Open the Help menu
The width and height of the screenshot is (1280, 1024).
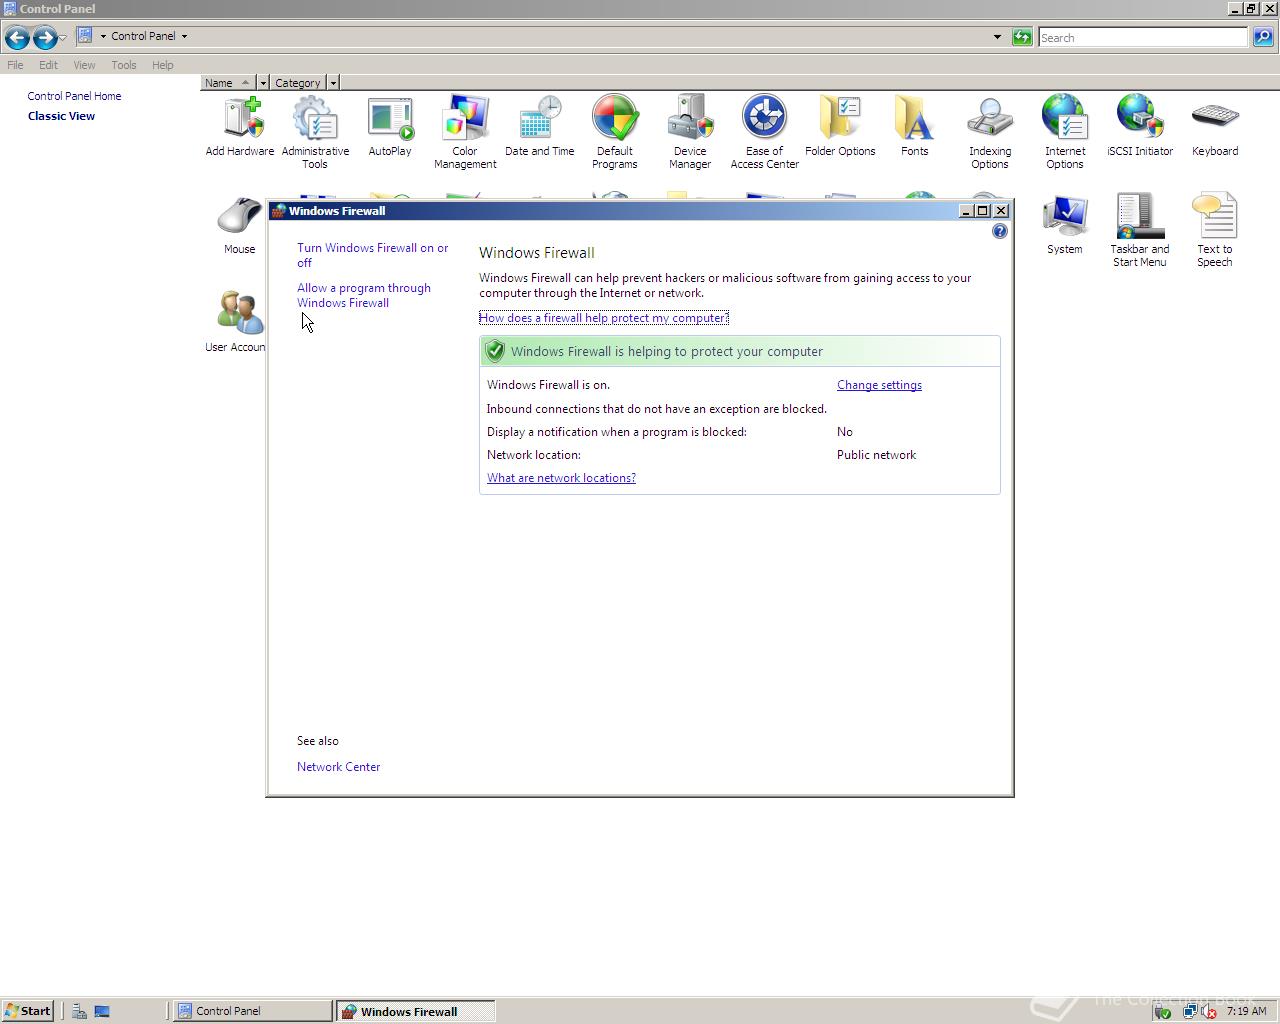coord(163,65)
